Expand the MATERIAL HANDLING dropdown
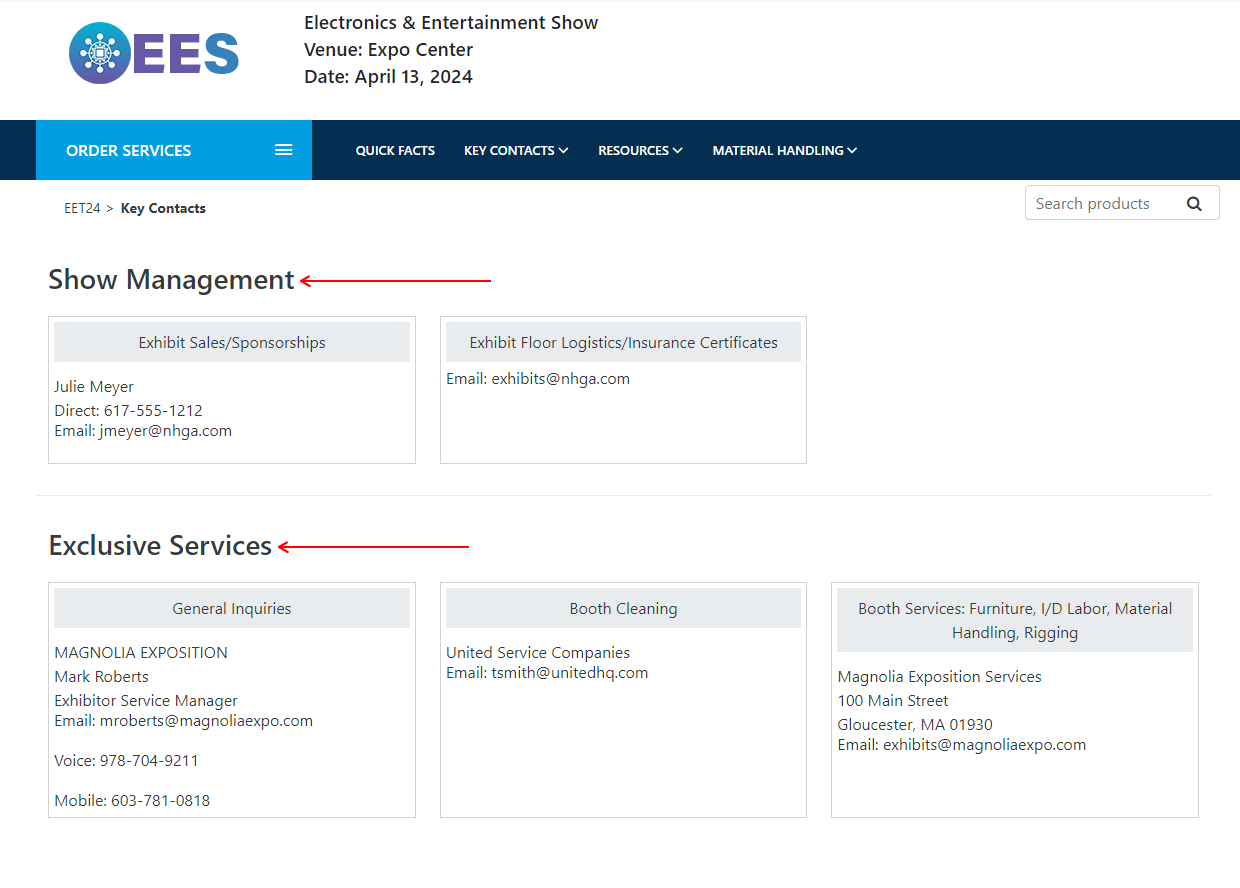Image resolution: width=1240 pixels, height=888 pixels. coord(784,150)
